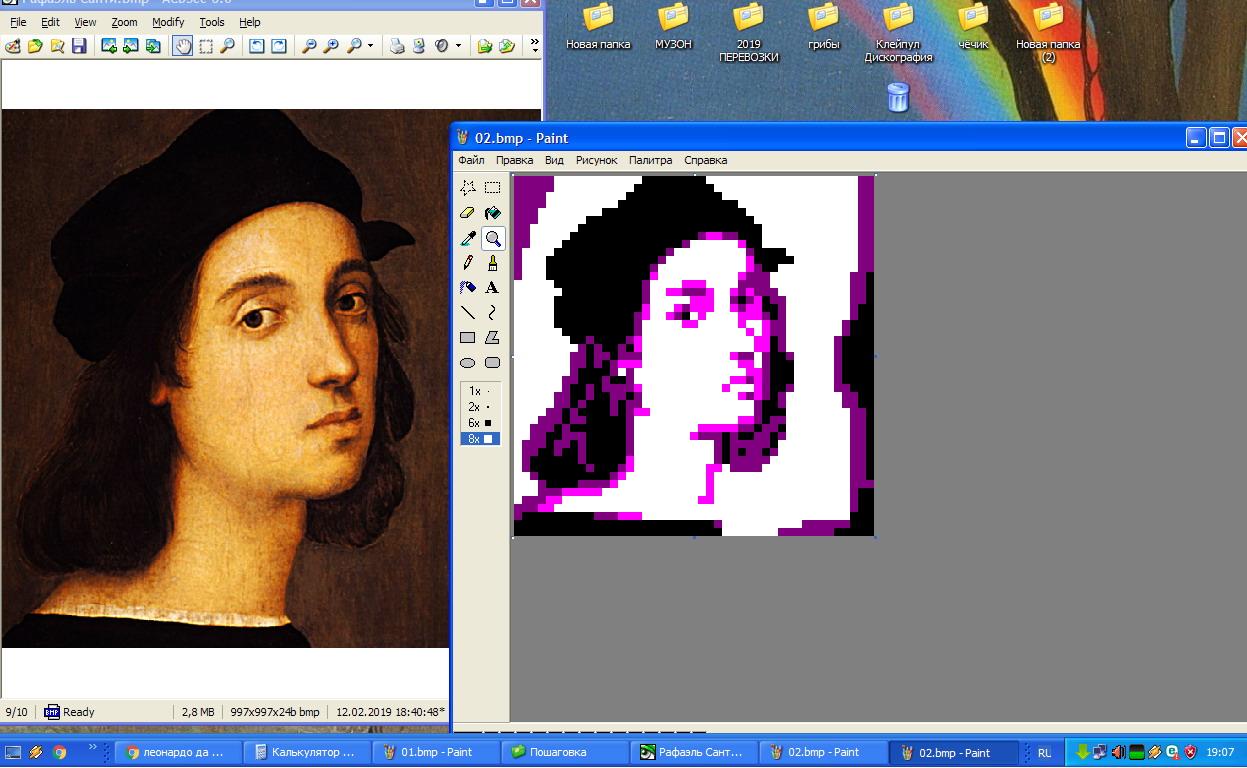
Task: Open the Modify menu in ACDSee
Action: click(168, 22)
